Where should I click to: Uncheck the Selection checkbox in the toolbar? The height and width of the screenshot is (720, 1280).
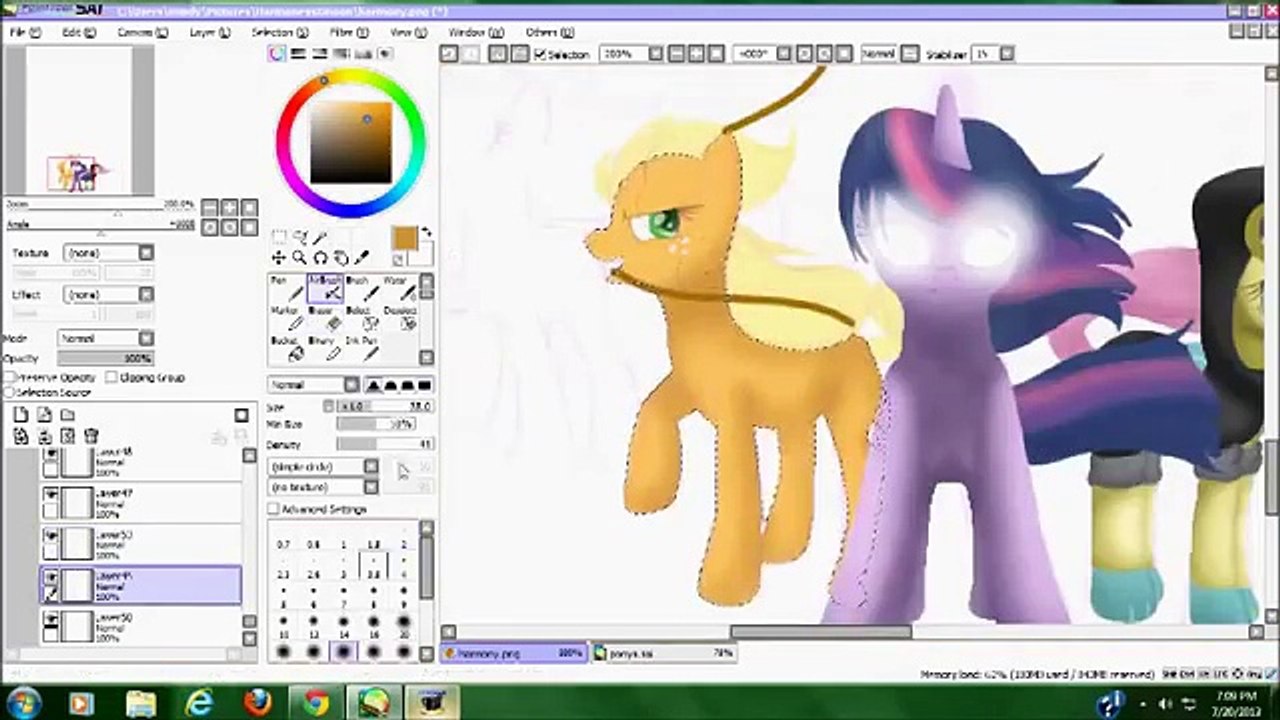[541, 54]
